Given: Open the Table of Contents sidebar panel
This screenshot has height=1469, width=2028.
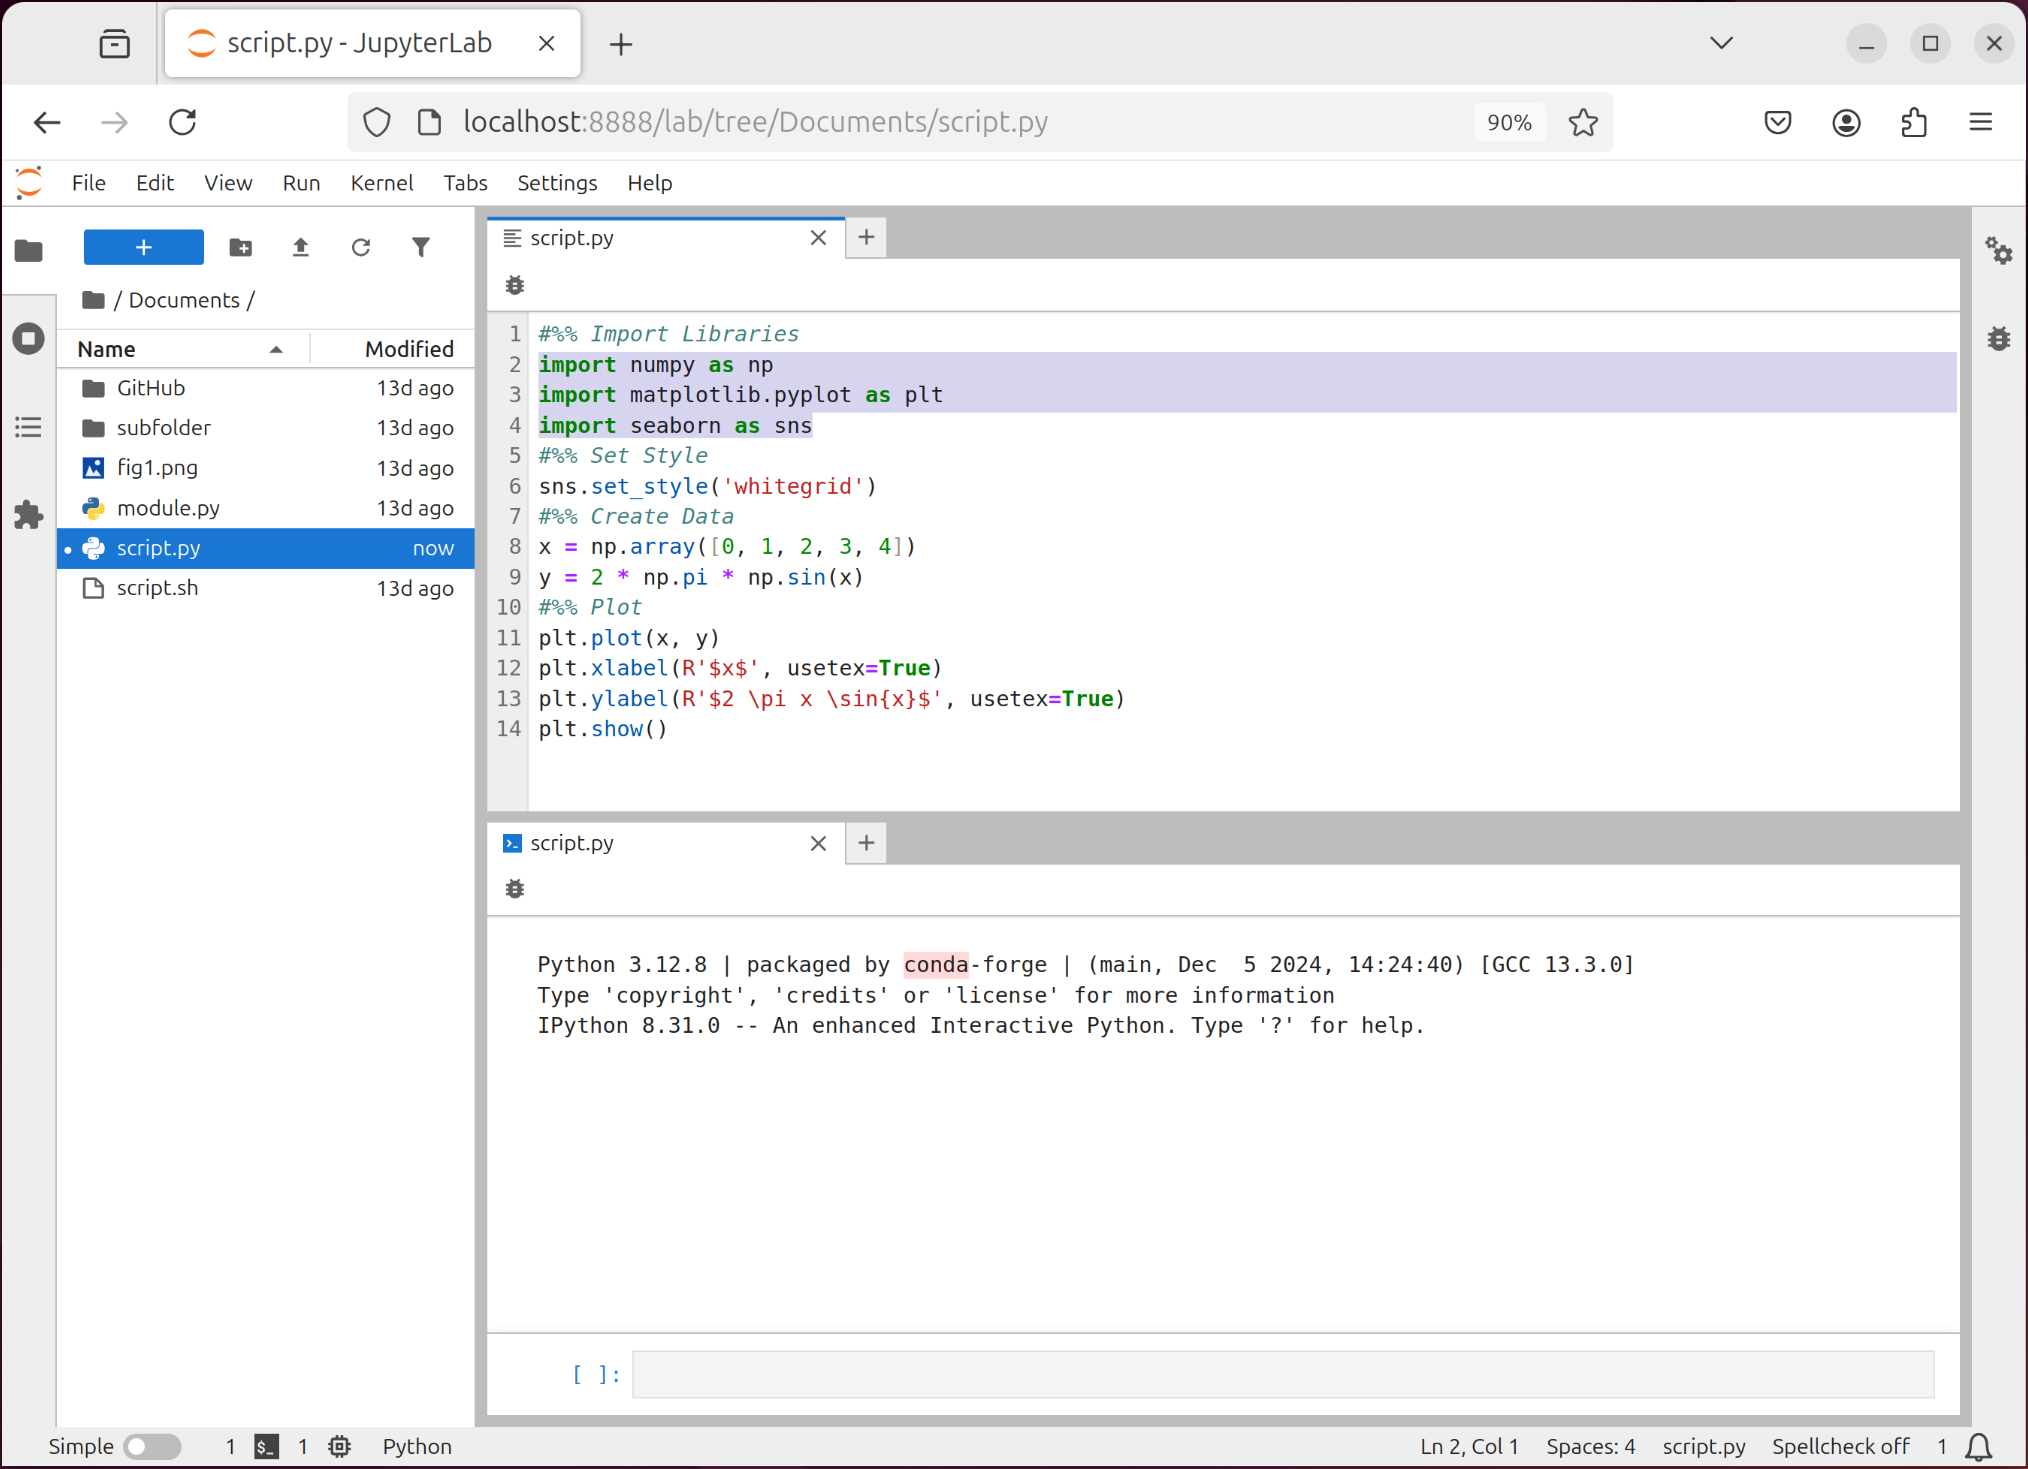Looking at the screenshot, I should pos(29,428).
